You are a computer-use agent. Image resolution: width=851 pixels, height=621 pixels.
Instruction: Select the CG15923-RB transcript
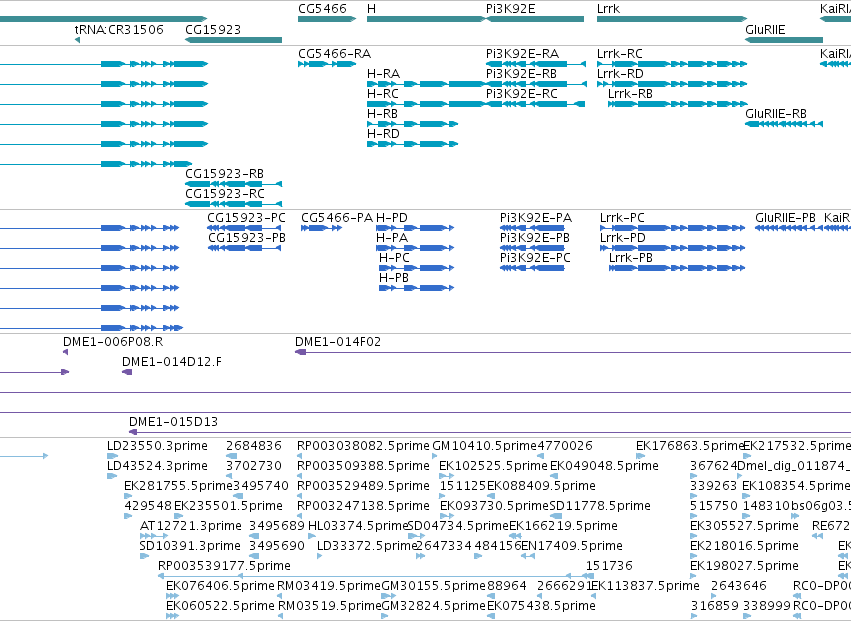click(233, 184)
